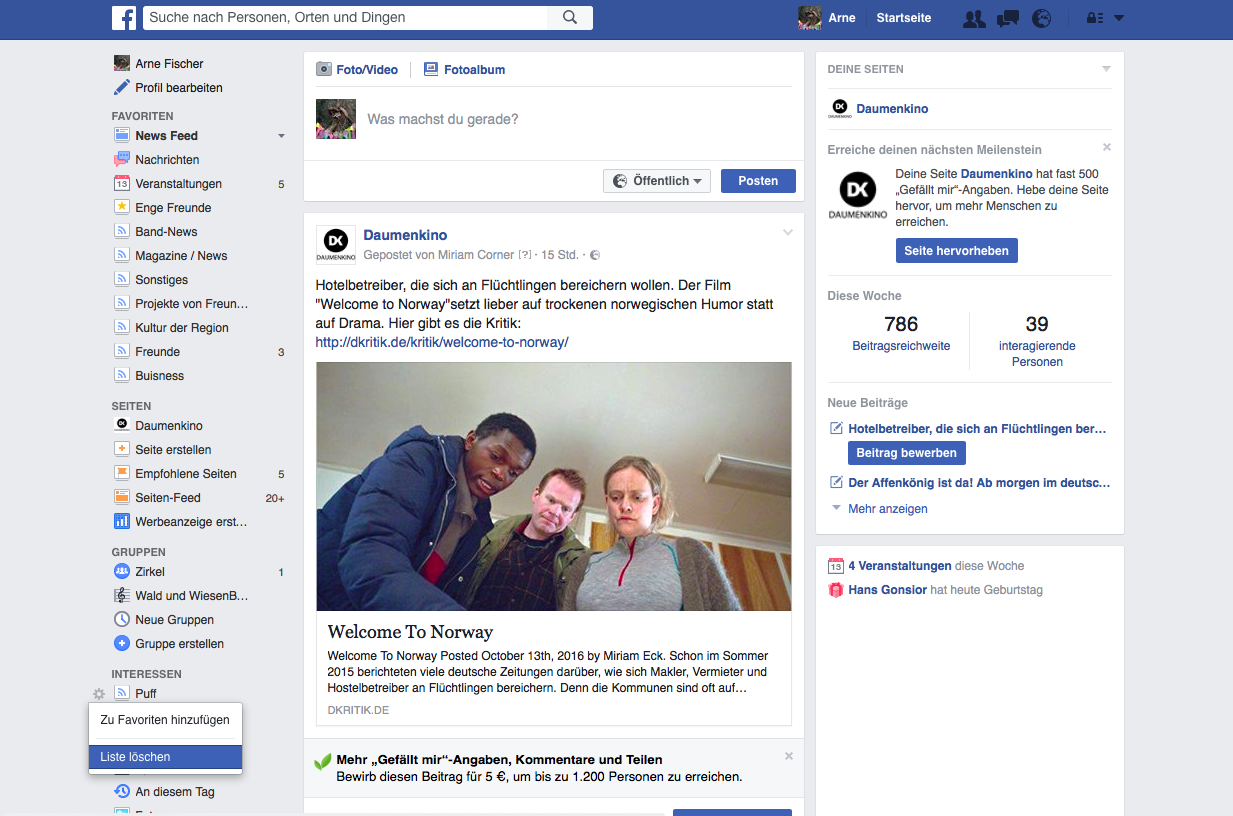Screen dimensions: 1233x816
Task: Click Beitrag bewerben button
Action: [907, 453]
